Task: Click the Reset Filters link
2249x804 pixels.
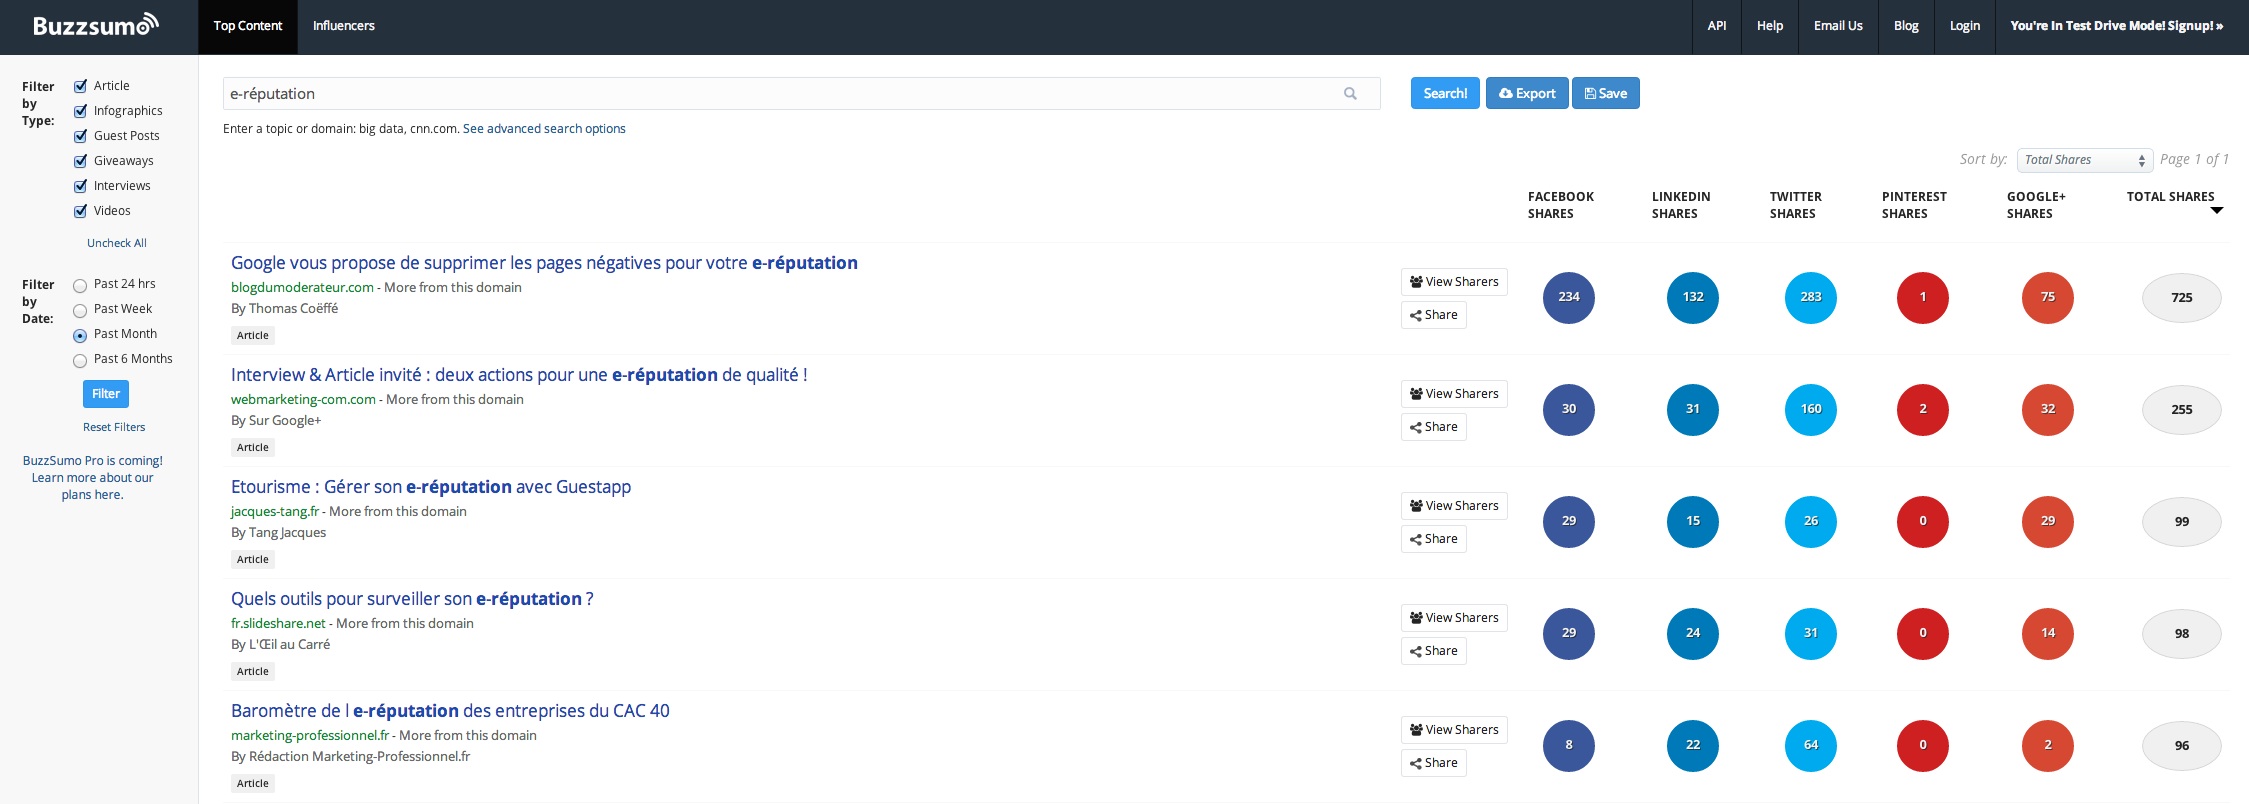Action: [x=114, y=427]
